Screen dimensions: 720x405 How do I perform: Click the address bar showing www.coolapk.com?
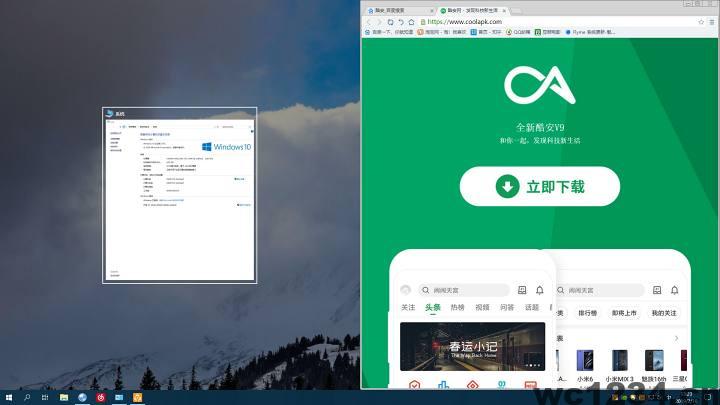tap(558, 22)
